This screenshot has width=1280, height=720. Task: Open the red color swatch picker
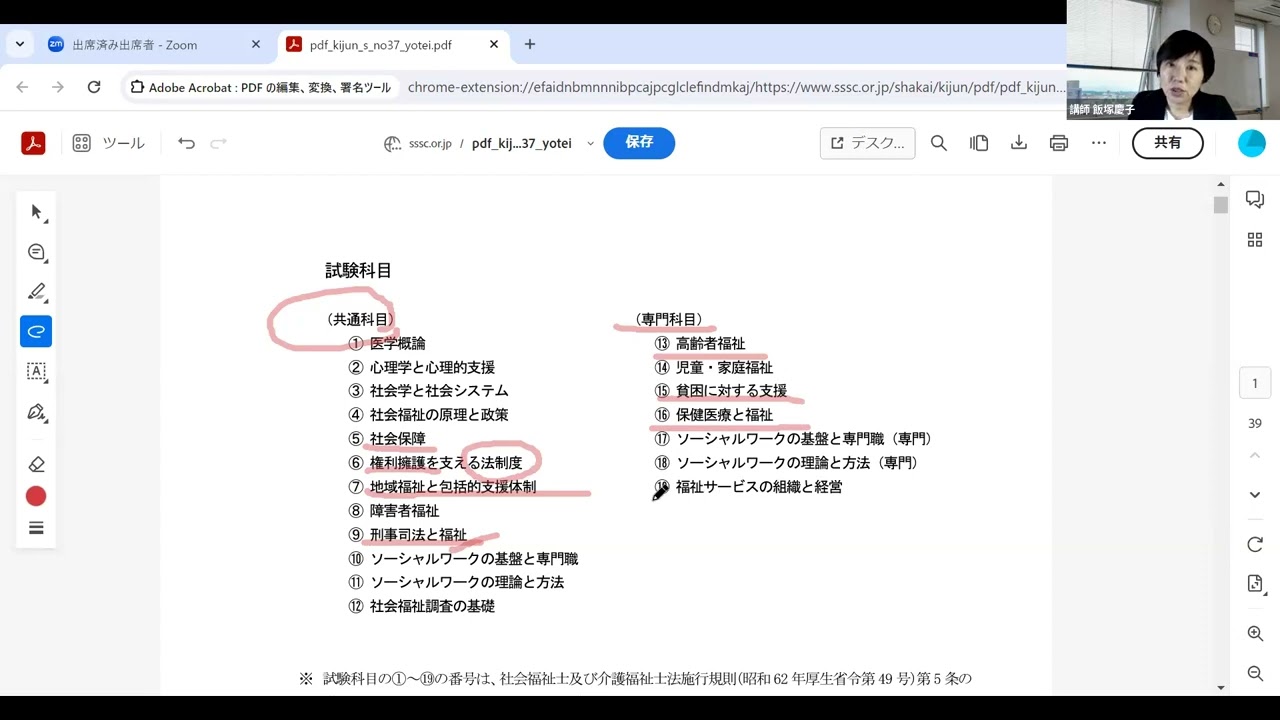click(x=36, y=496)
